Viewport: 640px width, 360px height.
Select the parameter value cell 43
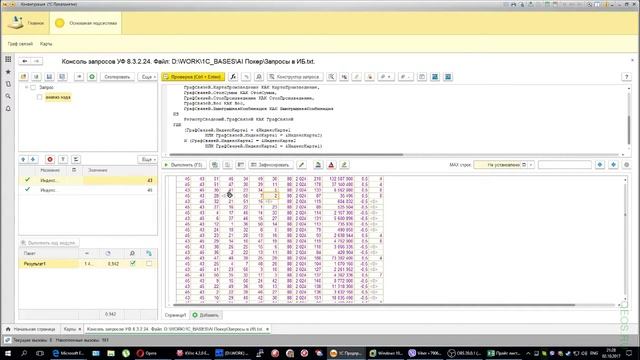point(120,180)
